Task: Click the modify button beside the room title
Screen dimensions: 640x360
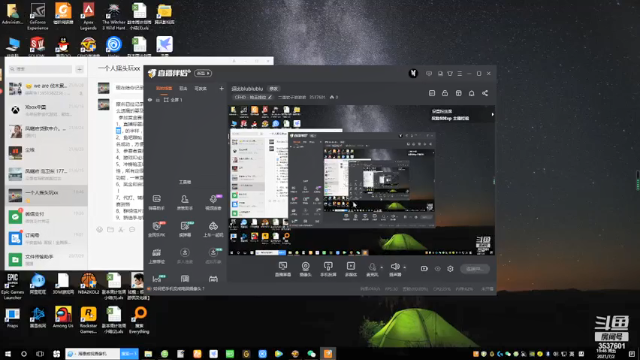Action: [x=273, y=89]
